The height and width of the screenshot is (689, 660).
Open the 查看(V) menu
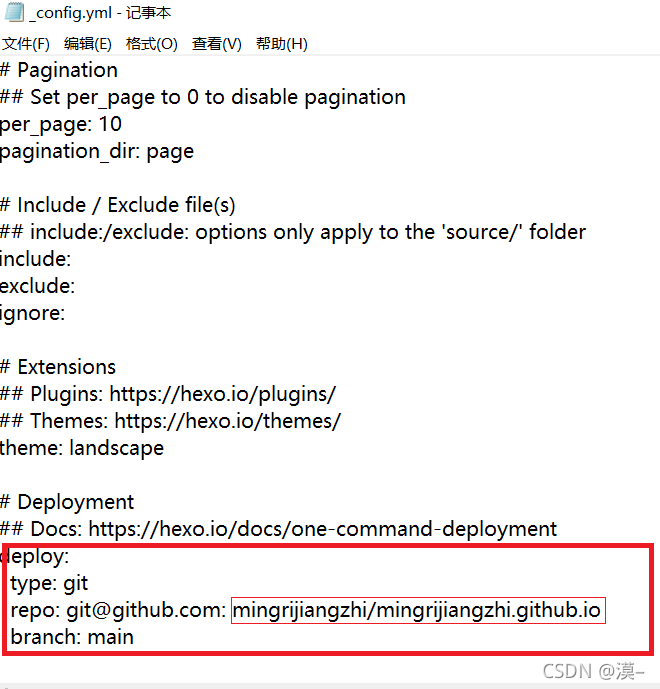coord(217,44)
